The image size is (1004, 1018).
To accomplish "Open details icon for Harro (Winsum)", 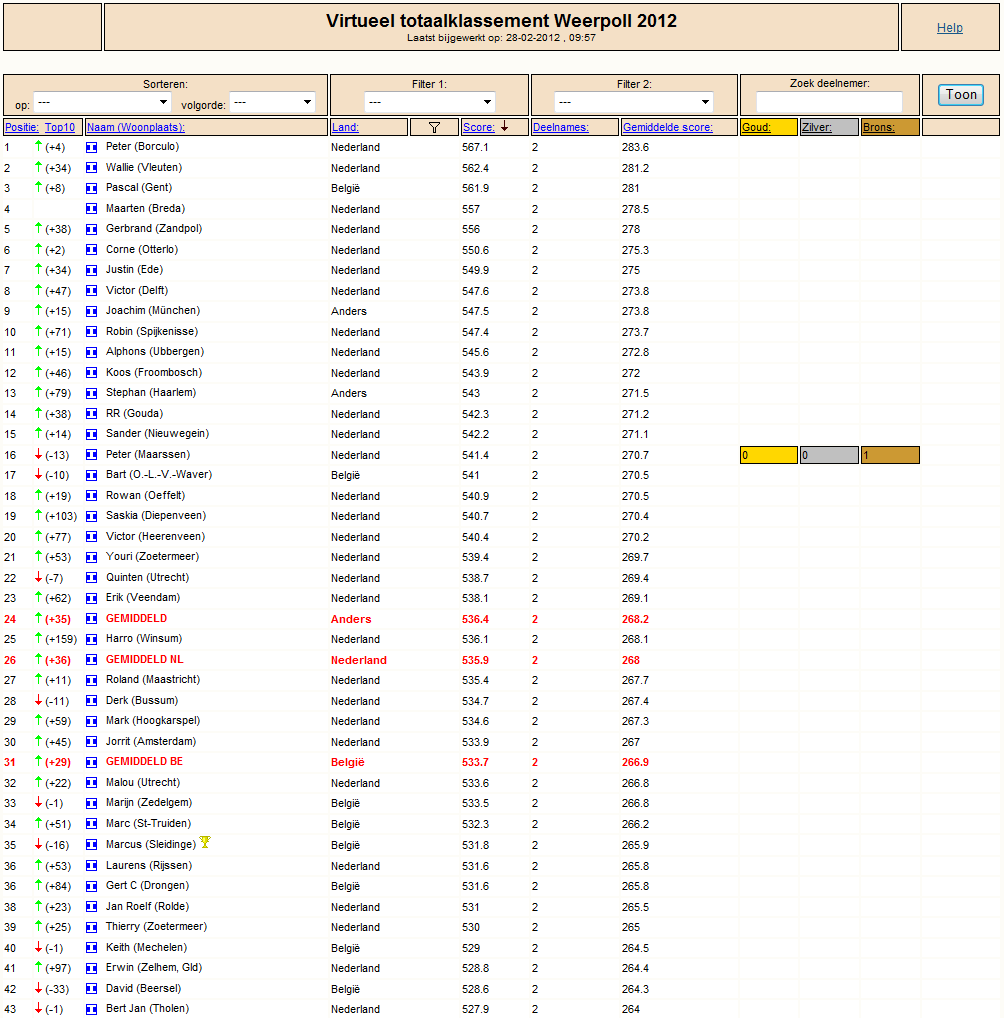I will coord(92,639).
